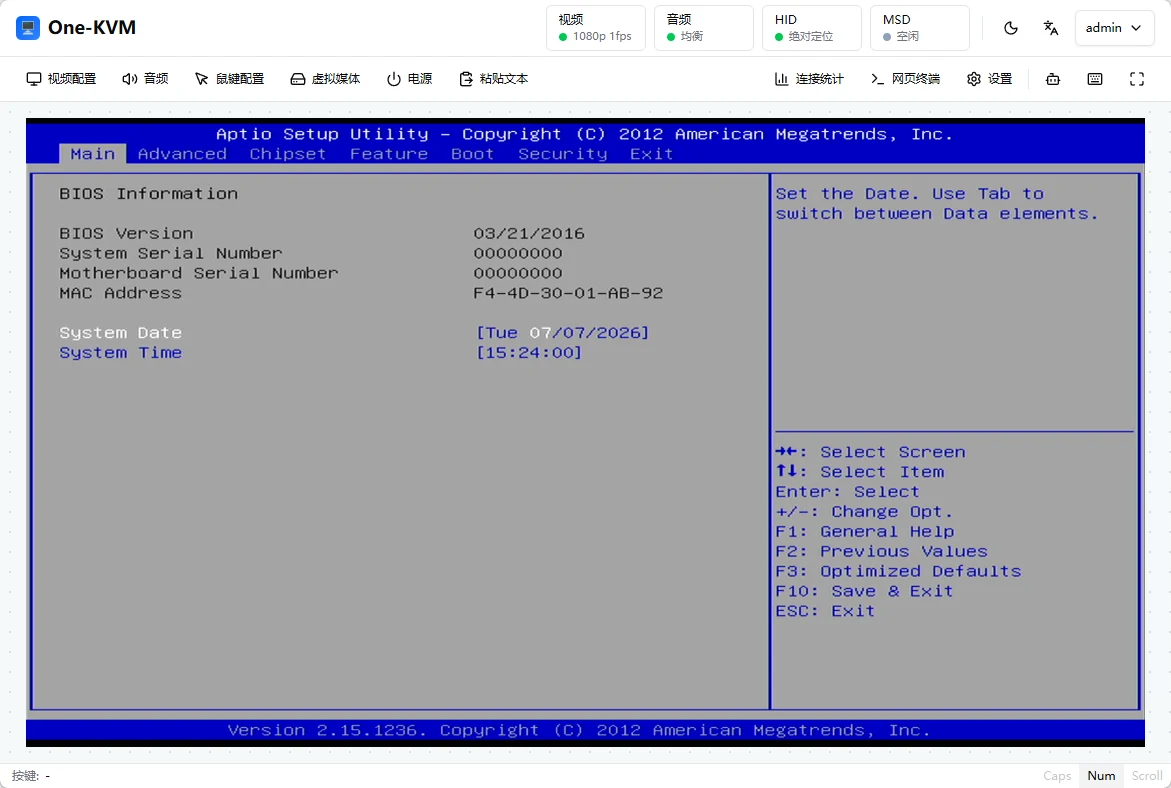Open 视频配置 video settings
This screenshot has height=788, width=1171.
click(x=62, y=78)
